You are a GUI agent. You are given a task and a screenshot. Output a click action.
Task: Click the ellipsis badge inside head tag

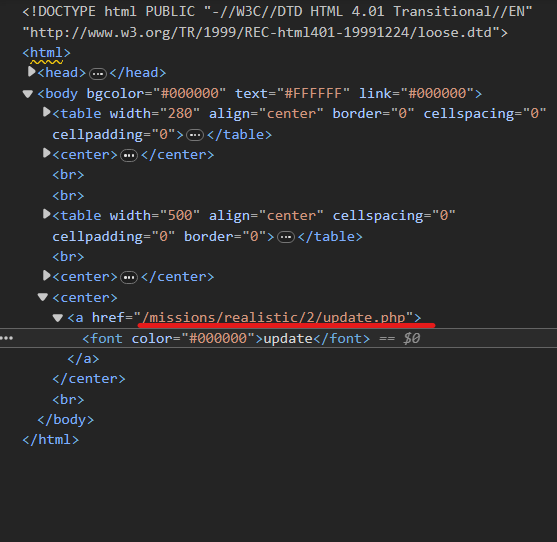pyautogui.click(x=98, y=74)
